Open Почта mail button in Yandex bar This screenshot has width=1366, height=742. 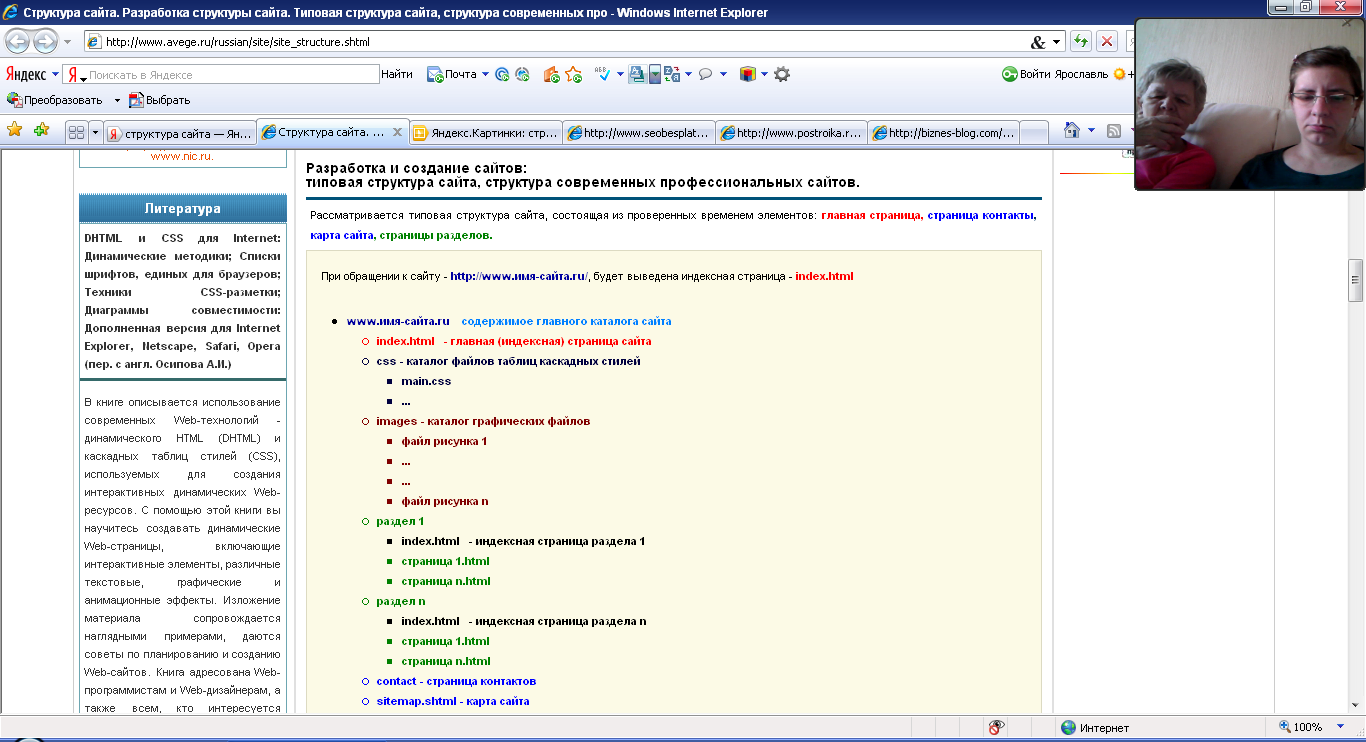[x=452, y=74]
